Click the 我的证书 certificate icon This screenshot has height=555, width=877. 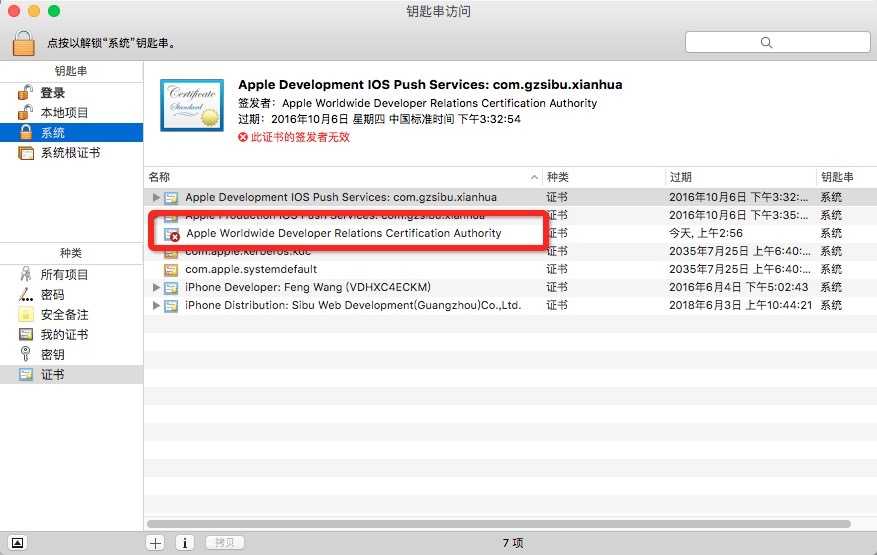(26, 334)
